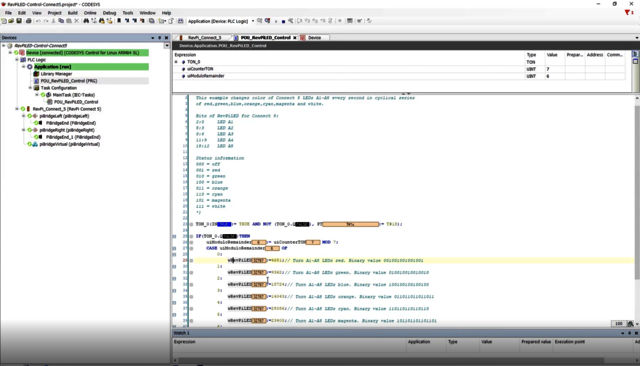
Task: Click uiModuloRemainder row in variable table
Action: point(399,76)
